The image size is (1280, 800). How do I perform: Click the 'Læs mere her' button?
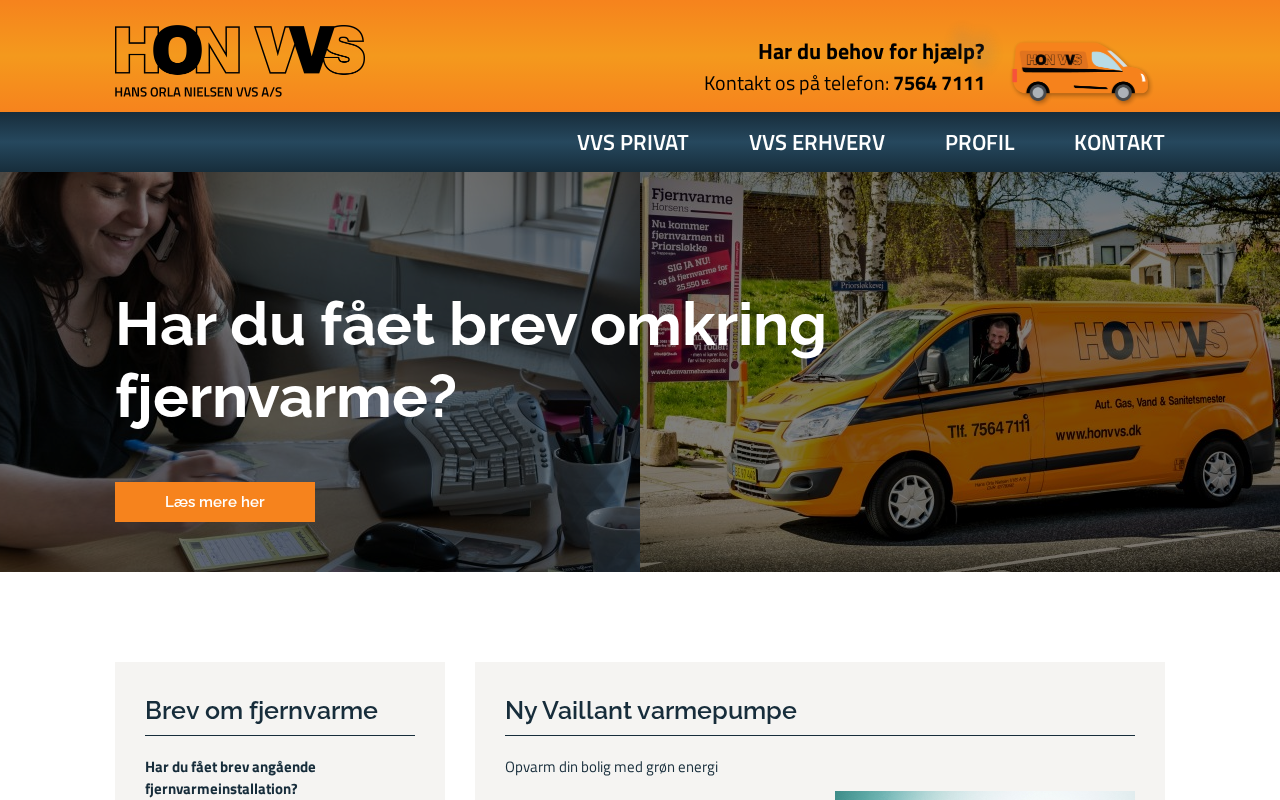tap(215, 502)
